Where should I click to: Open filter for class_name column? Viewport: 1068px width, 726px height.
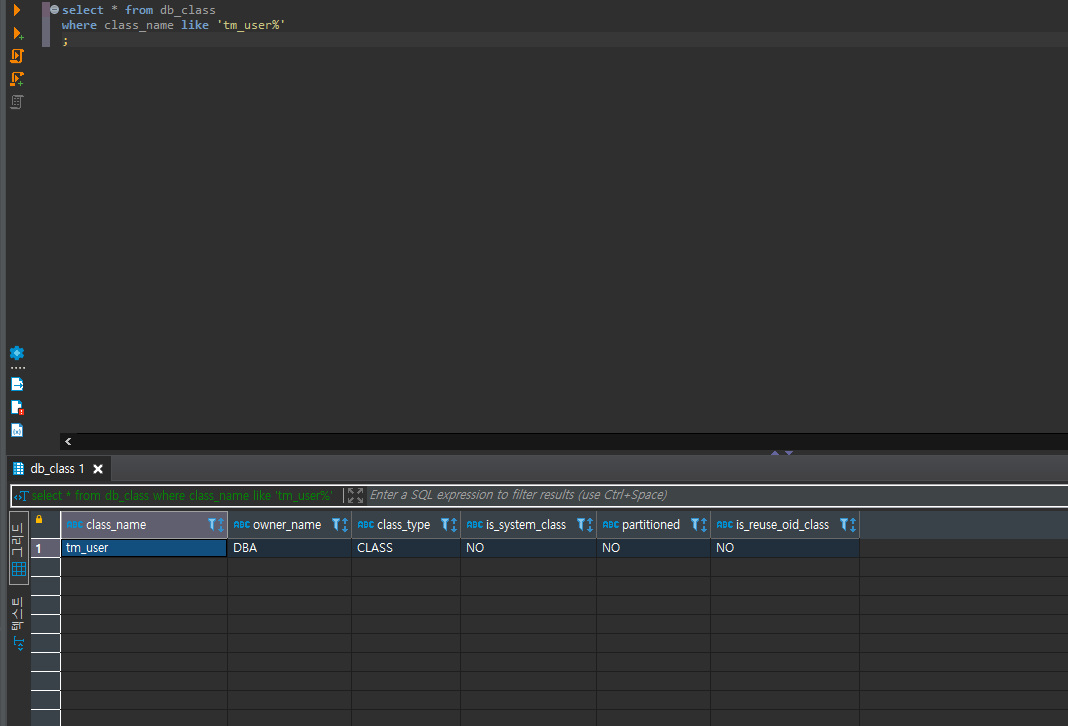(x=213, y=524)
